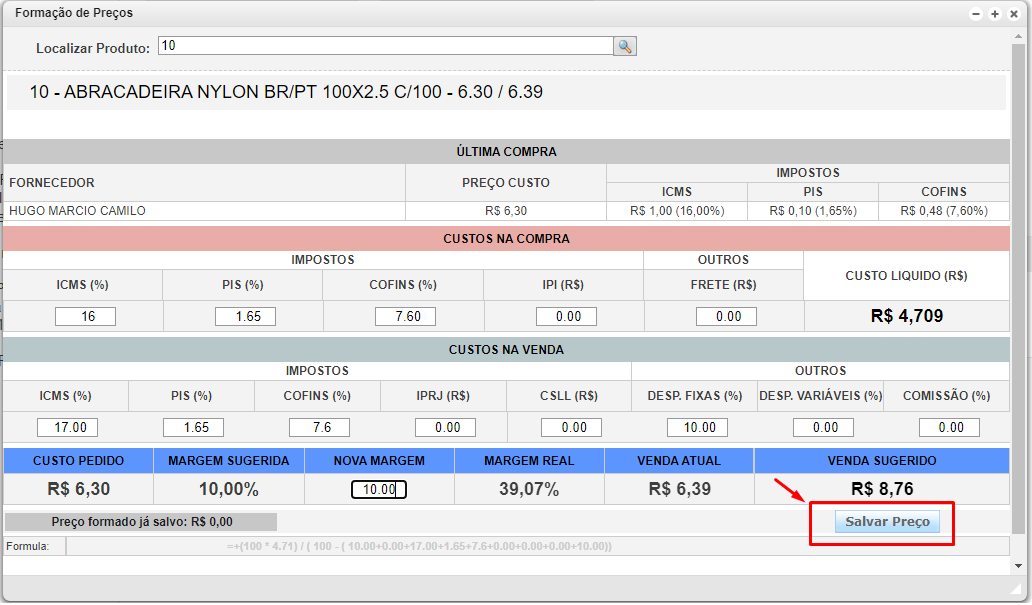The image size is (1032, 605).
Task: Close the Formação de Preços window
Action: tap(1014, 14)
